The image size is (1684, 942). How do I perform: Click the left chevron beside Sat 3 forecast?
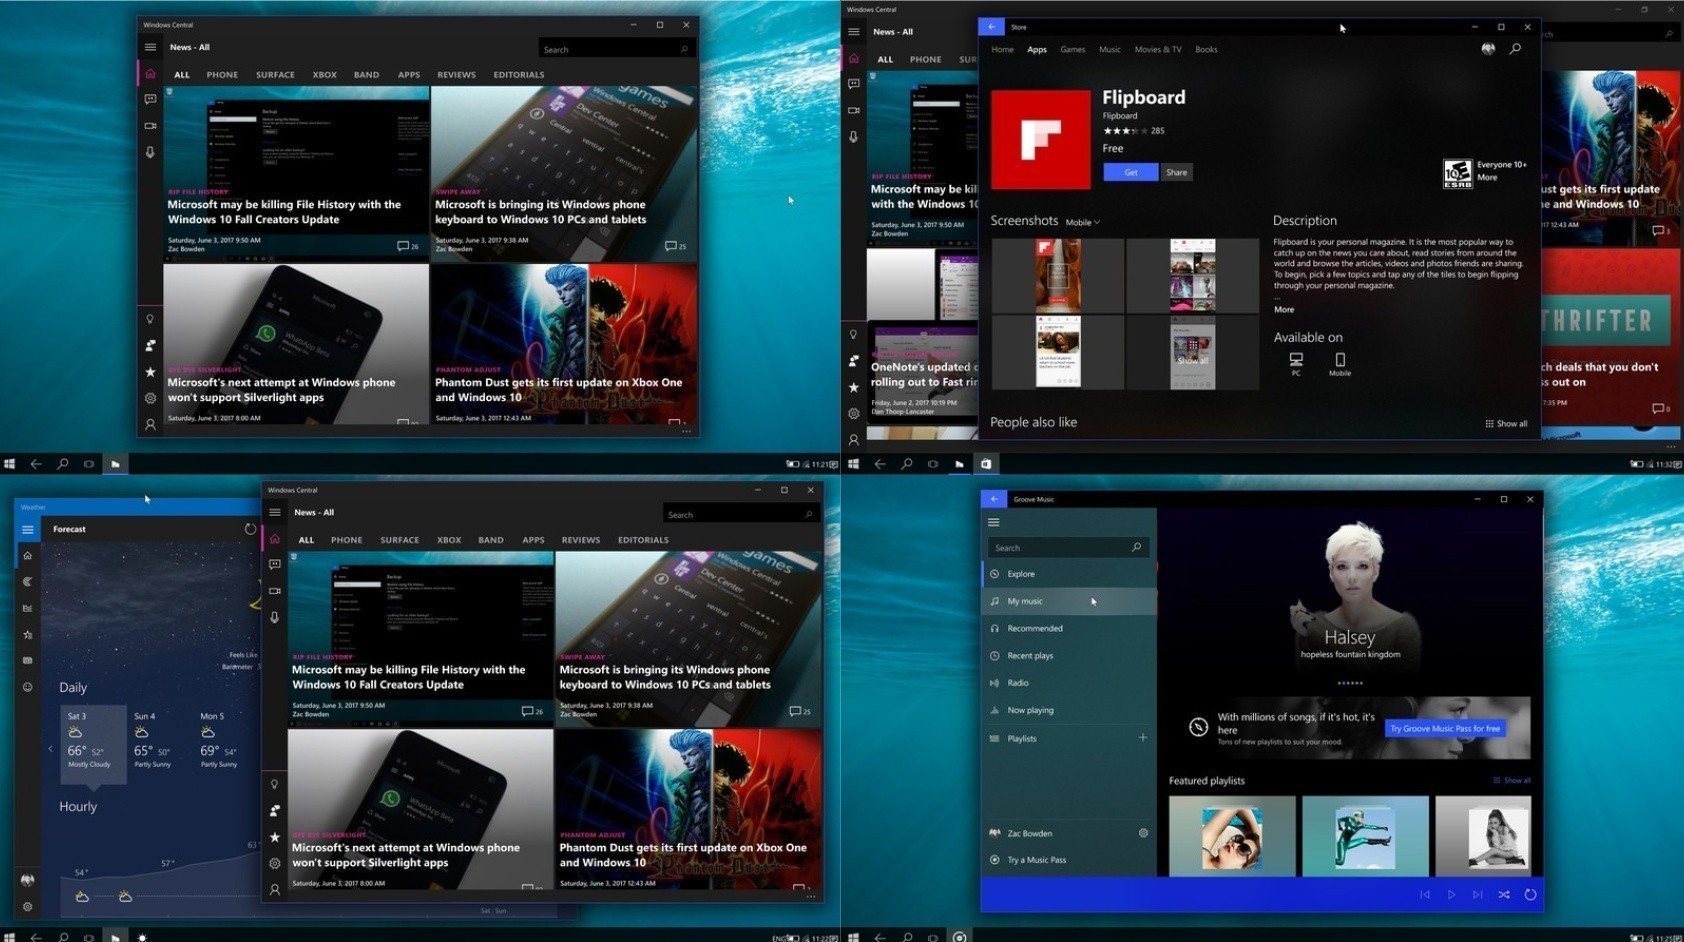coord(51,748)
